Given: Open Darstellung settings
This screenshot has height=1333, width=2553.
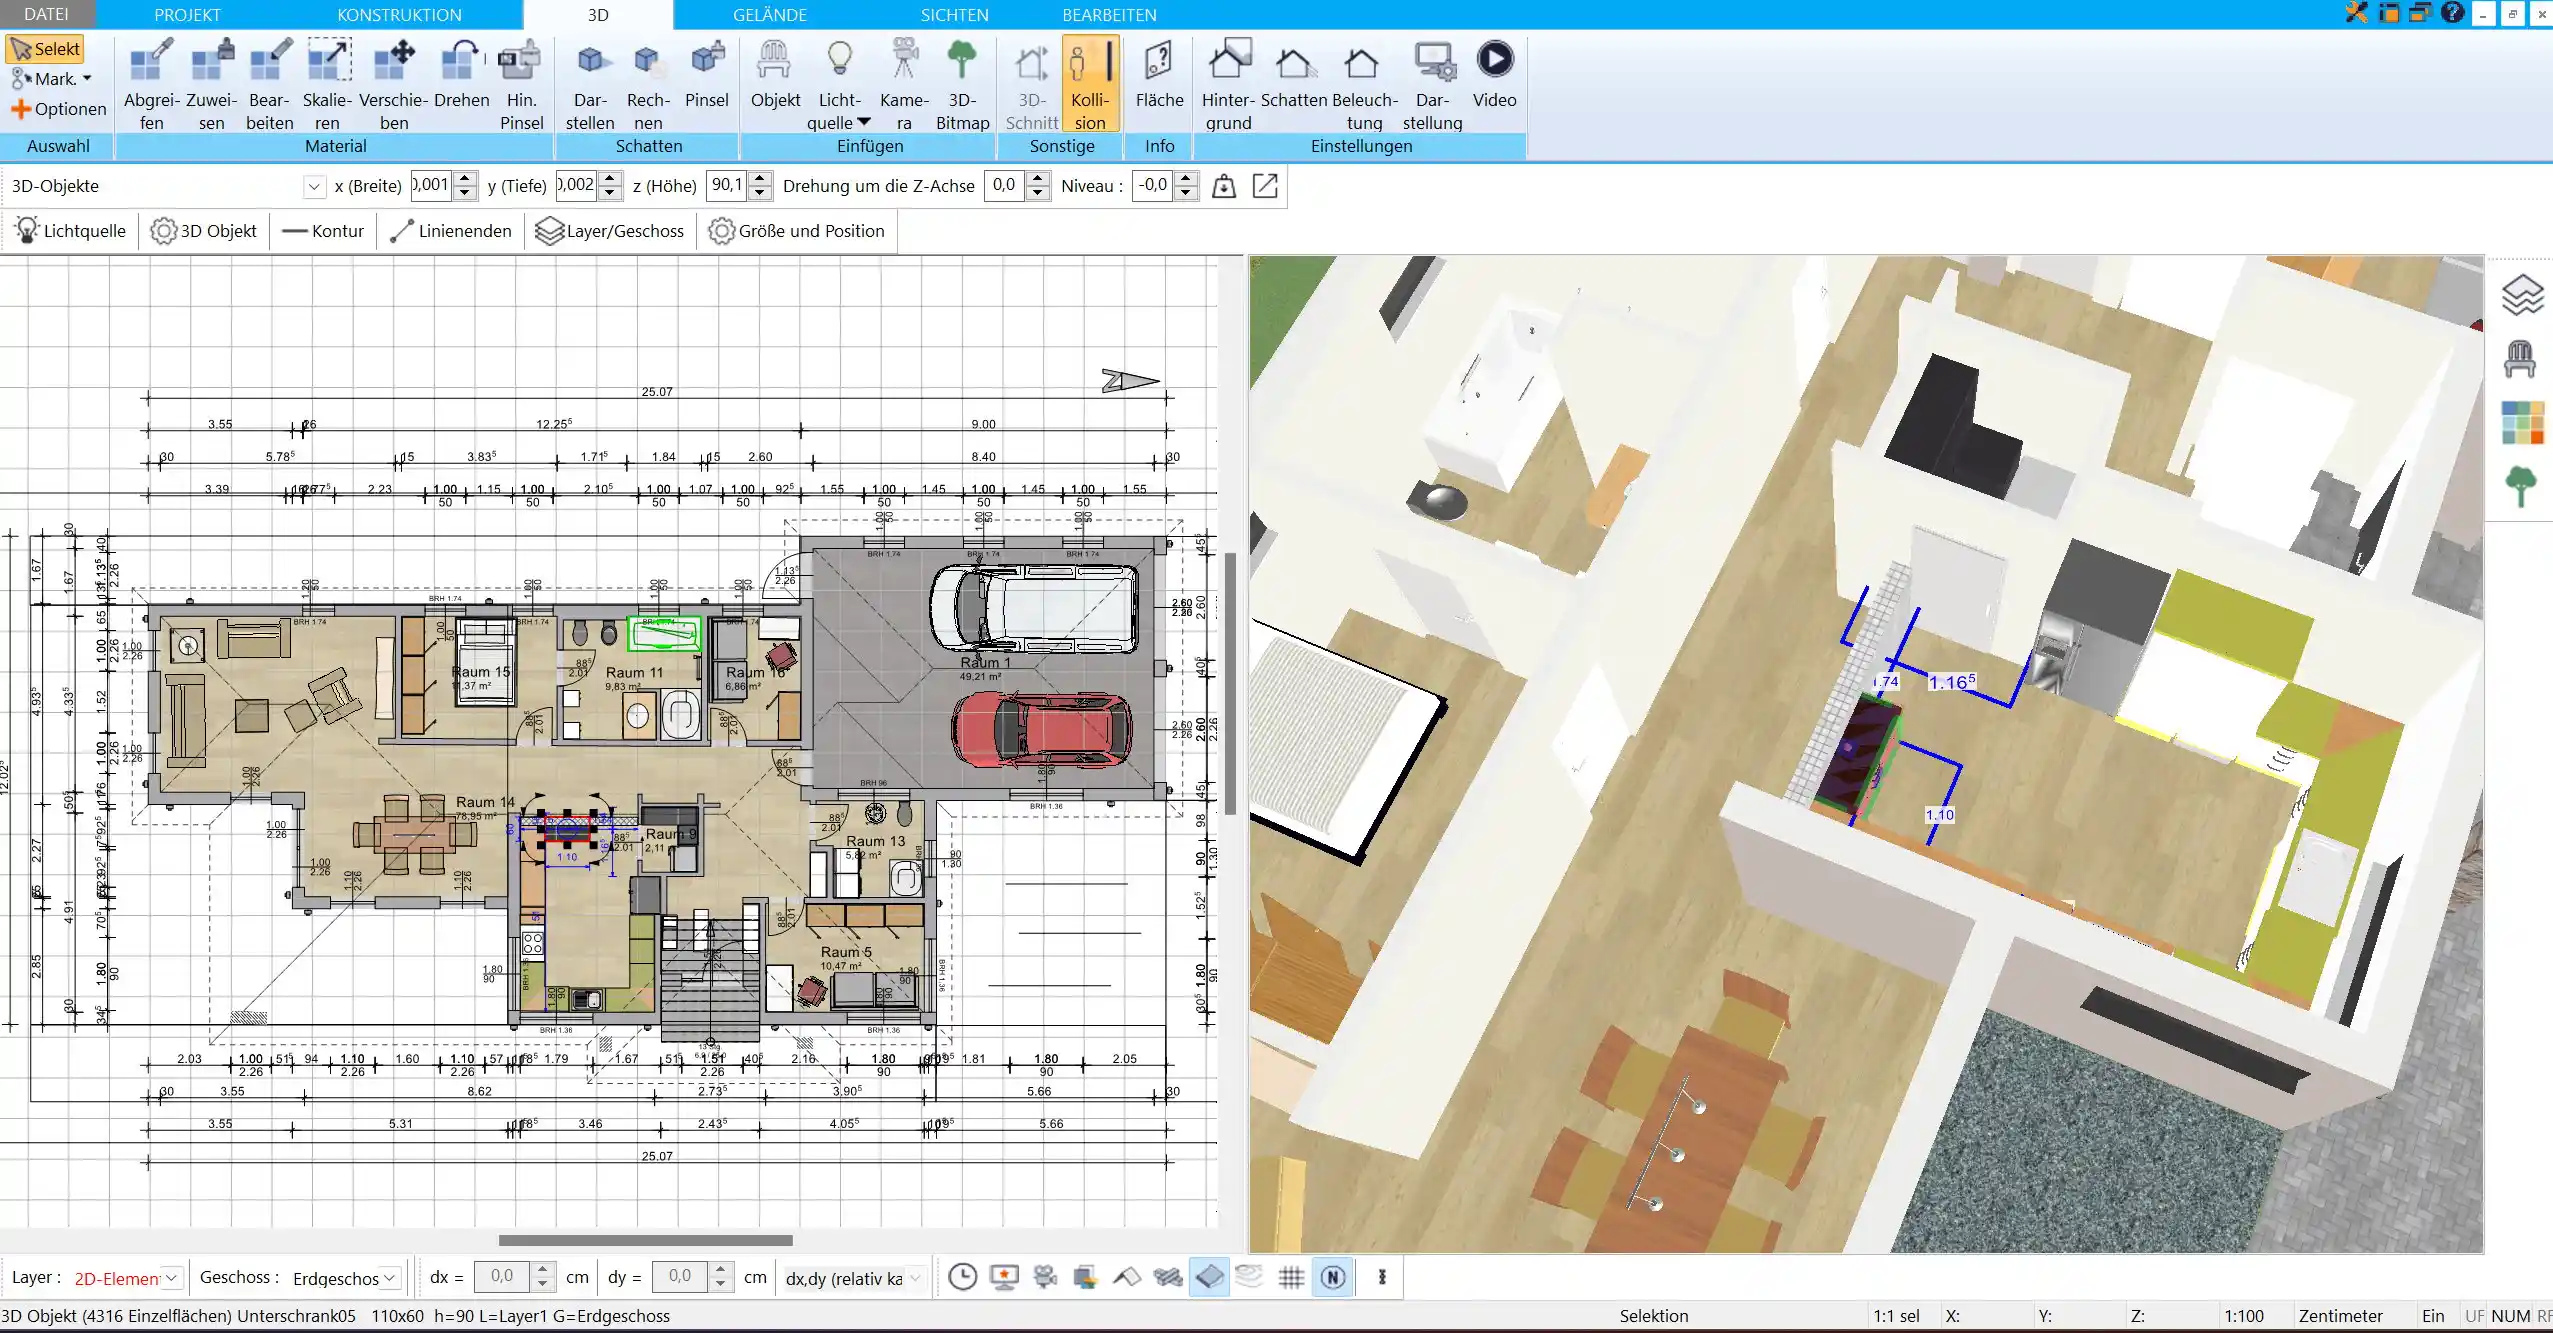Looking at the screenshot, I should pos(1432,85).
